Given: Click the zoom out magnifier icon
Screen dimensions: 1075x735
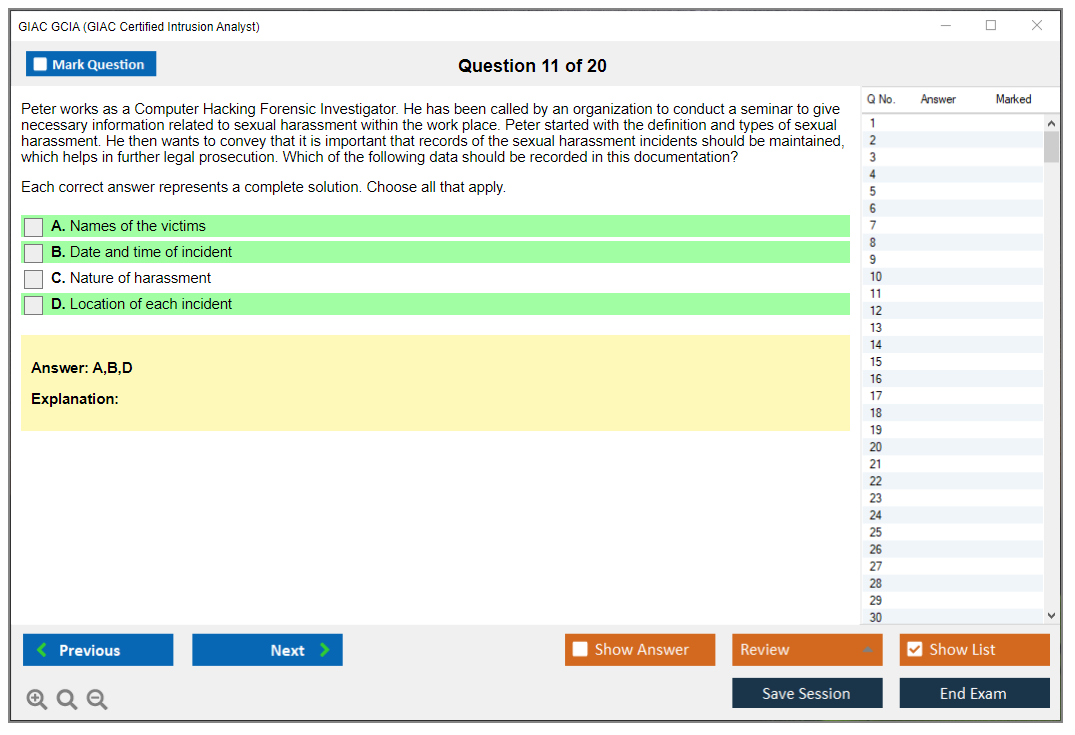Looking at the screenshot, I should coord(97,700).
